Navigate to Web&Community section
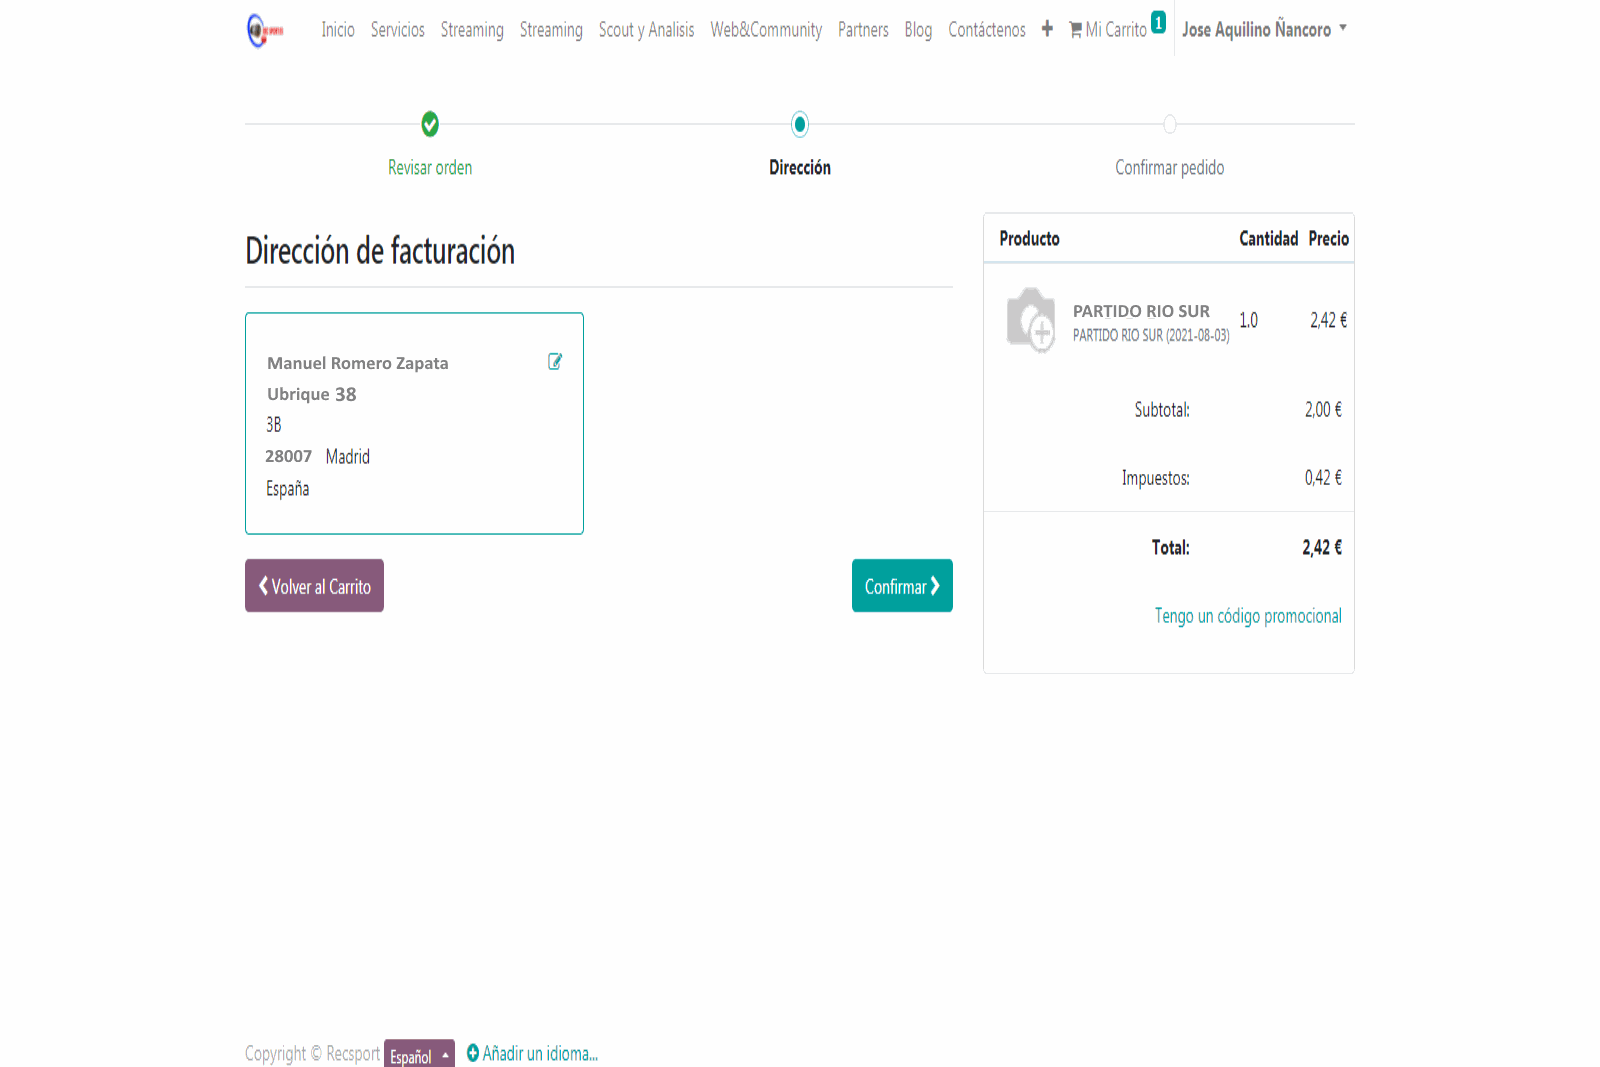 (x=766, y=30)
